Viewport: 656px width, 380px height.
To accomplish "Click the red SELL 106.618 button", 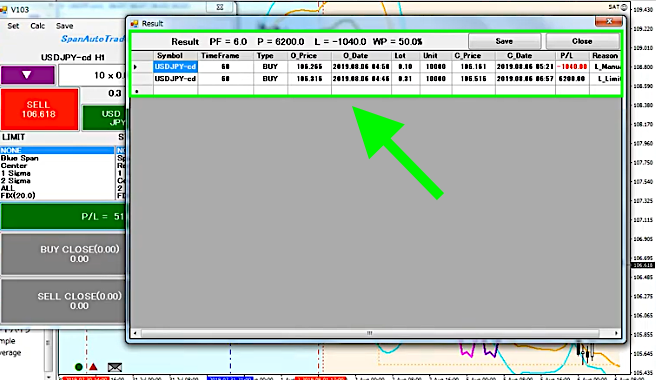I will (x=39, y=109).
